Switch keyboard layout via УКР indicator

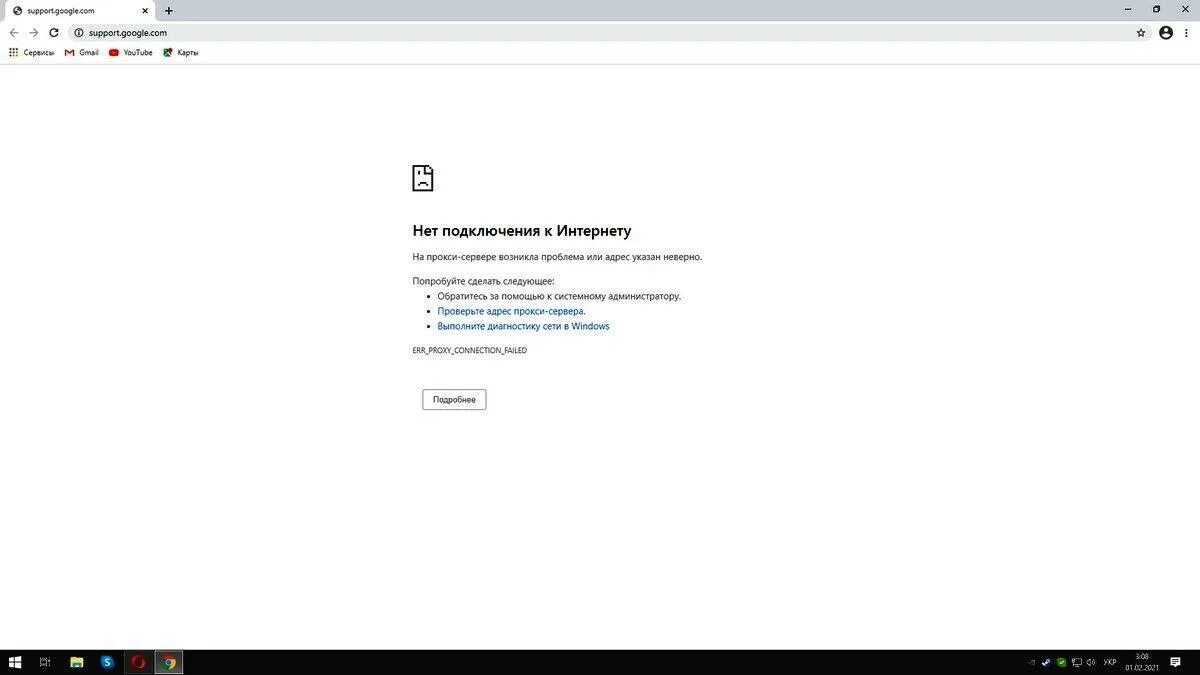(x=1109, y=662)
